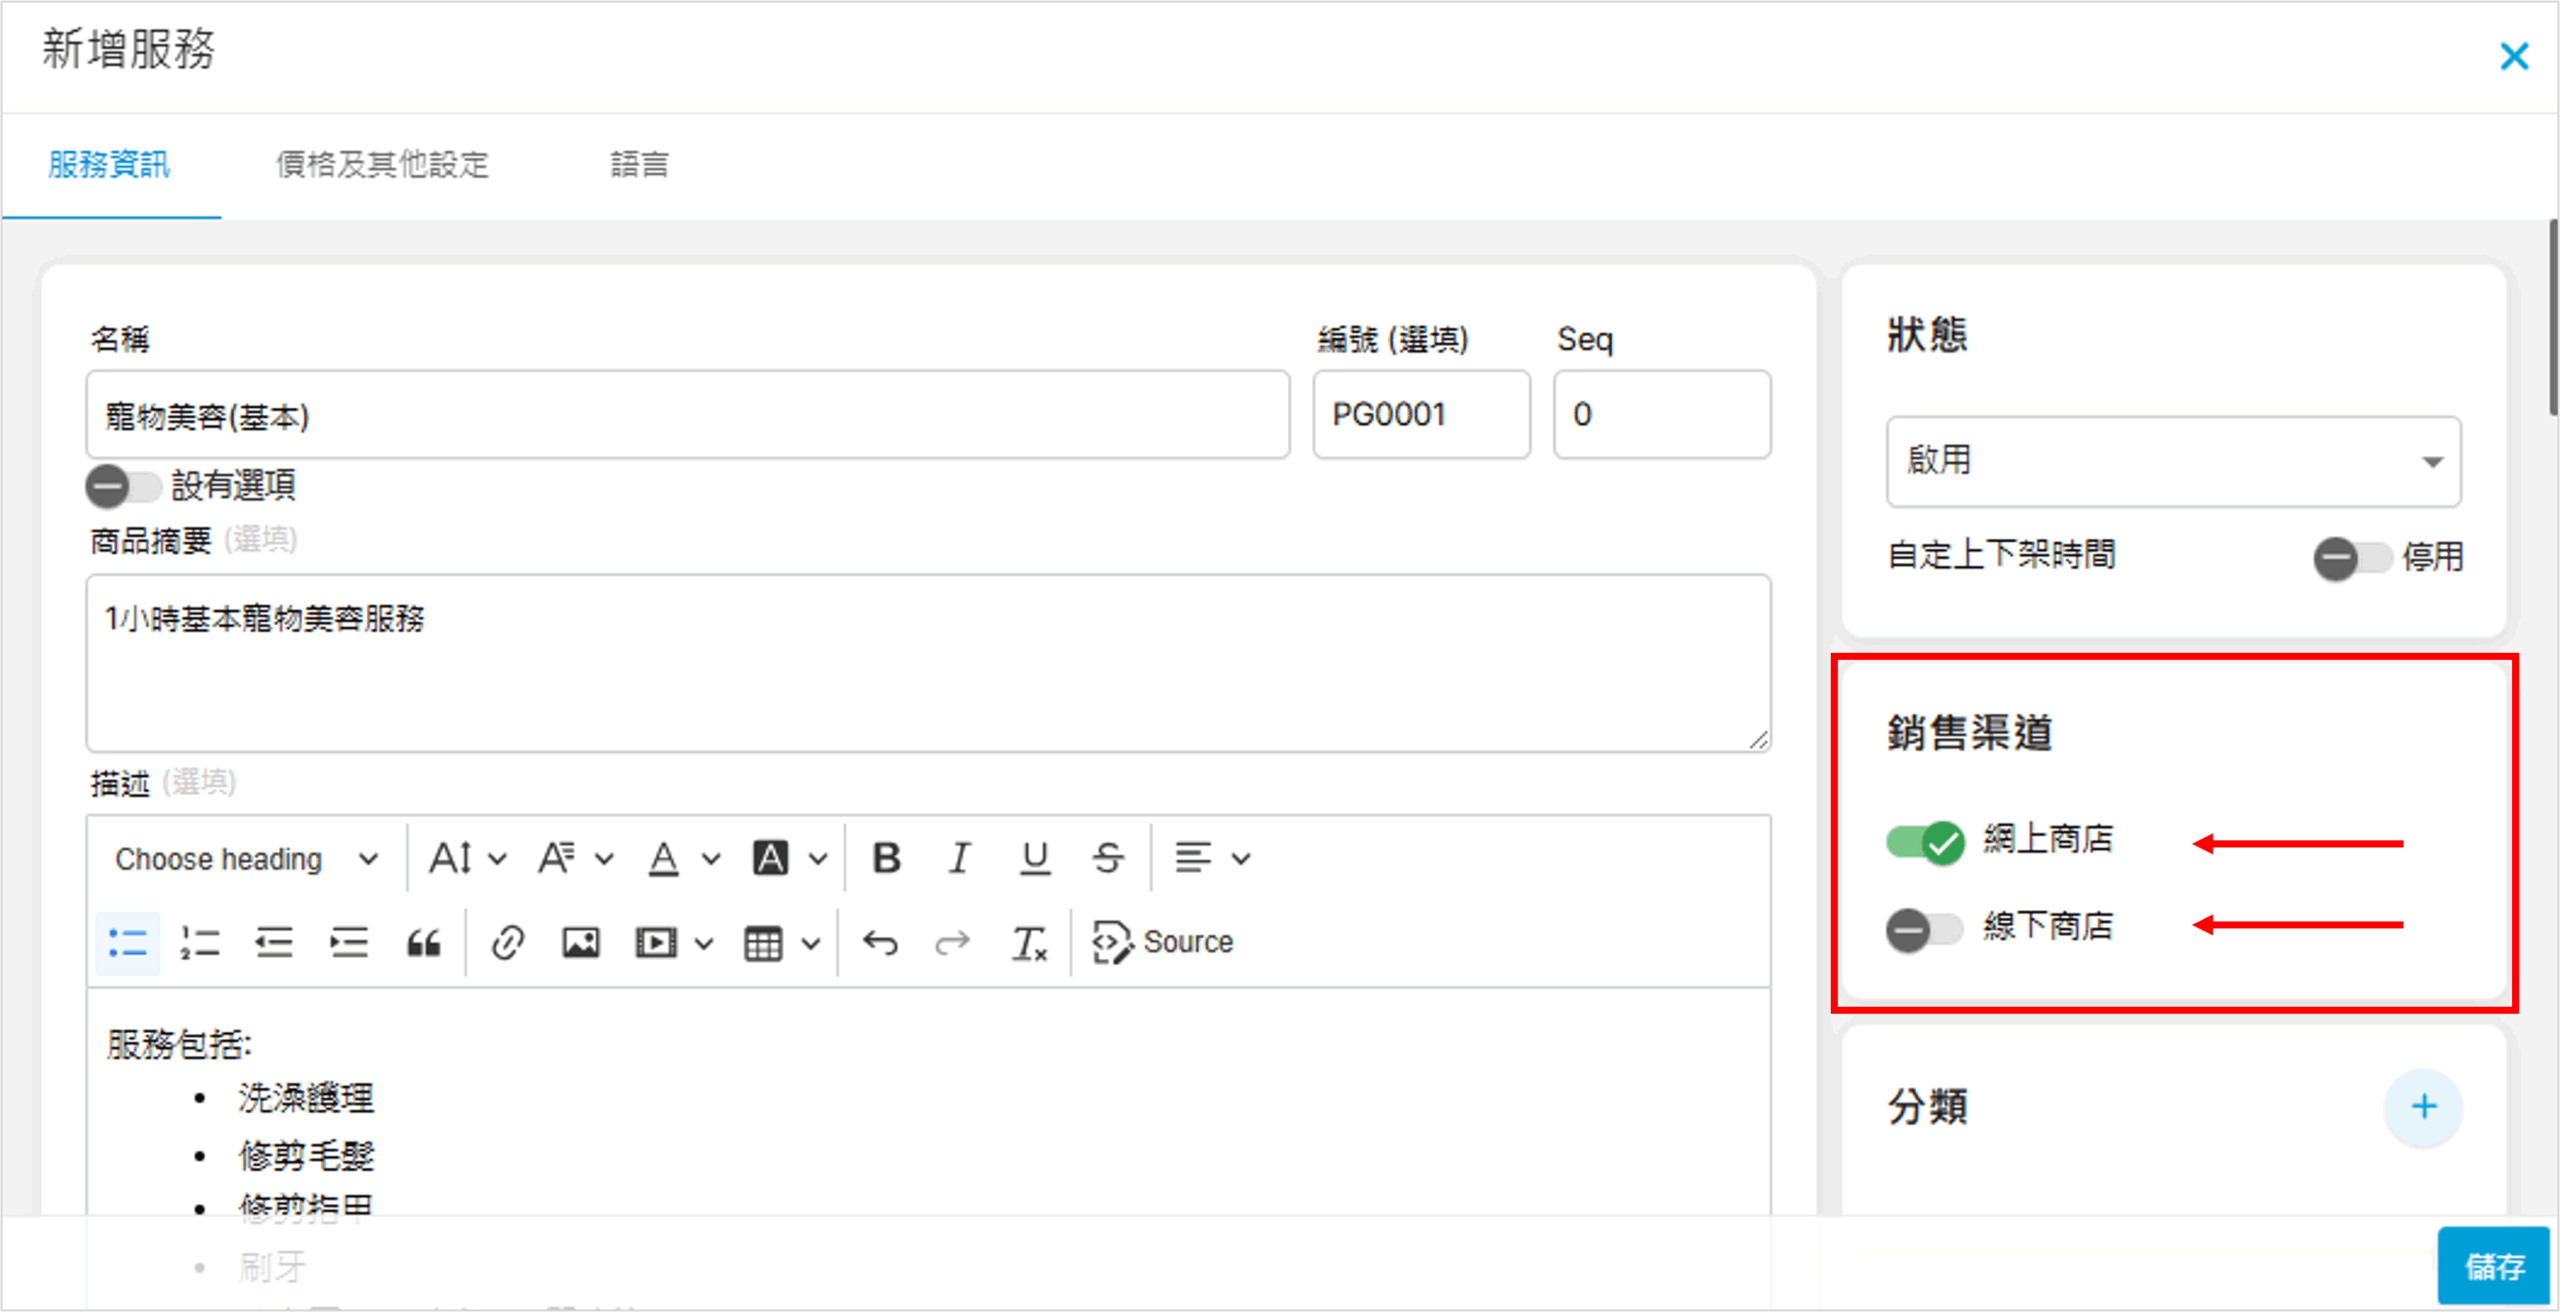This screenshot has height=1312, width=2560.
Task: Open the 啟用 status dropdown
Action: (x=2173, y=462)
